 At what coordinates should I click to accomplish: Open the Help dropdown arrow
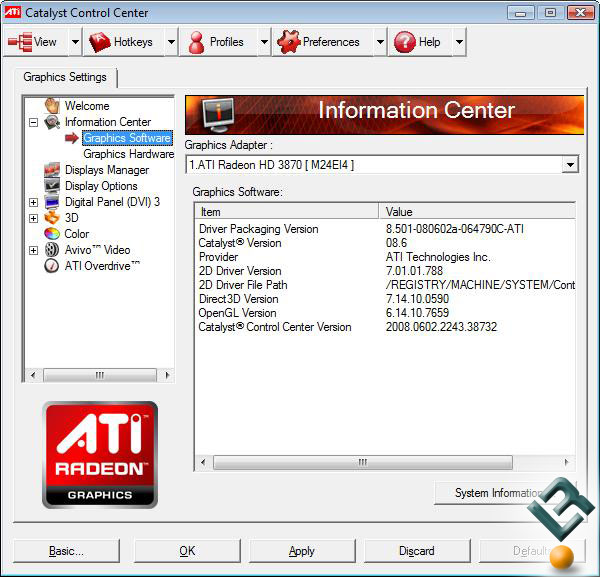(x=459, y=42)
